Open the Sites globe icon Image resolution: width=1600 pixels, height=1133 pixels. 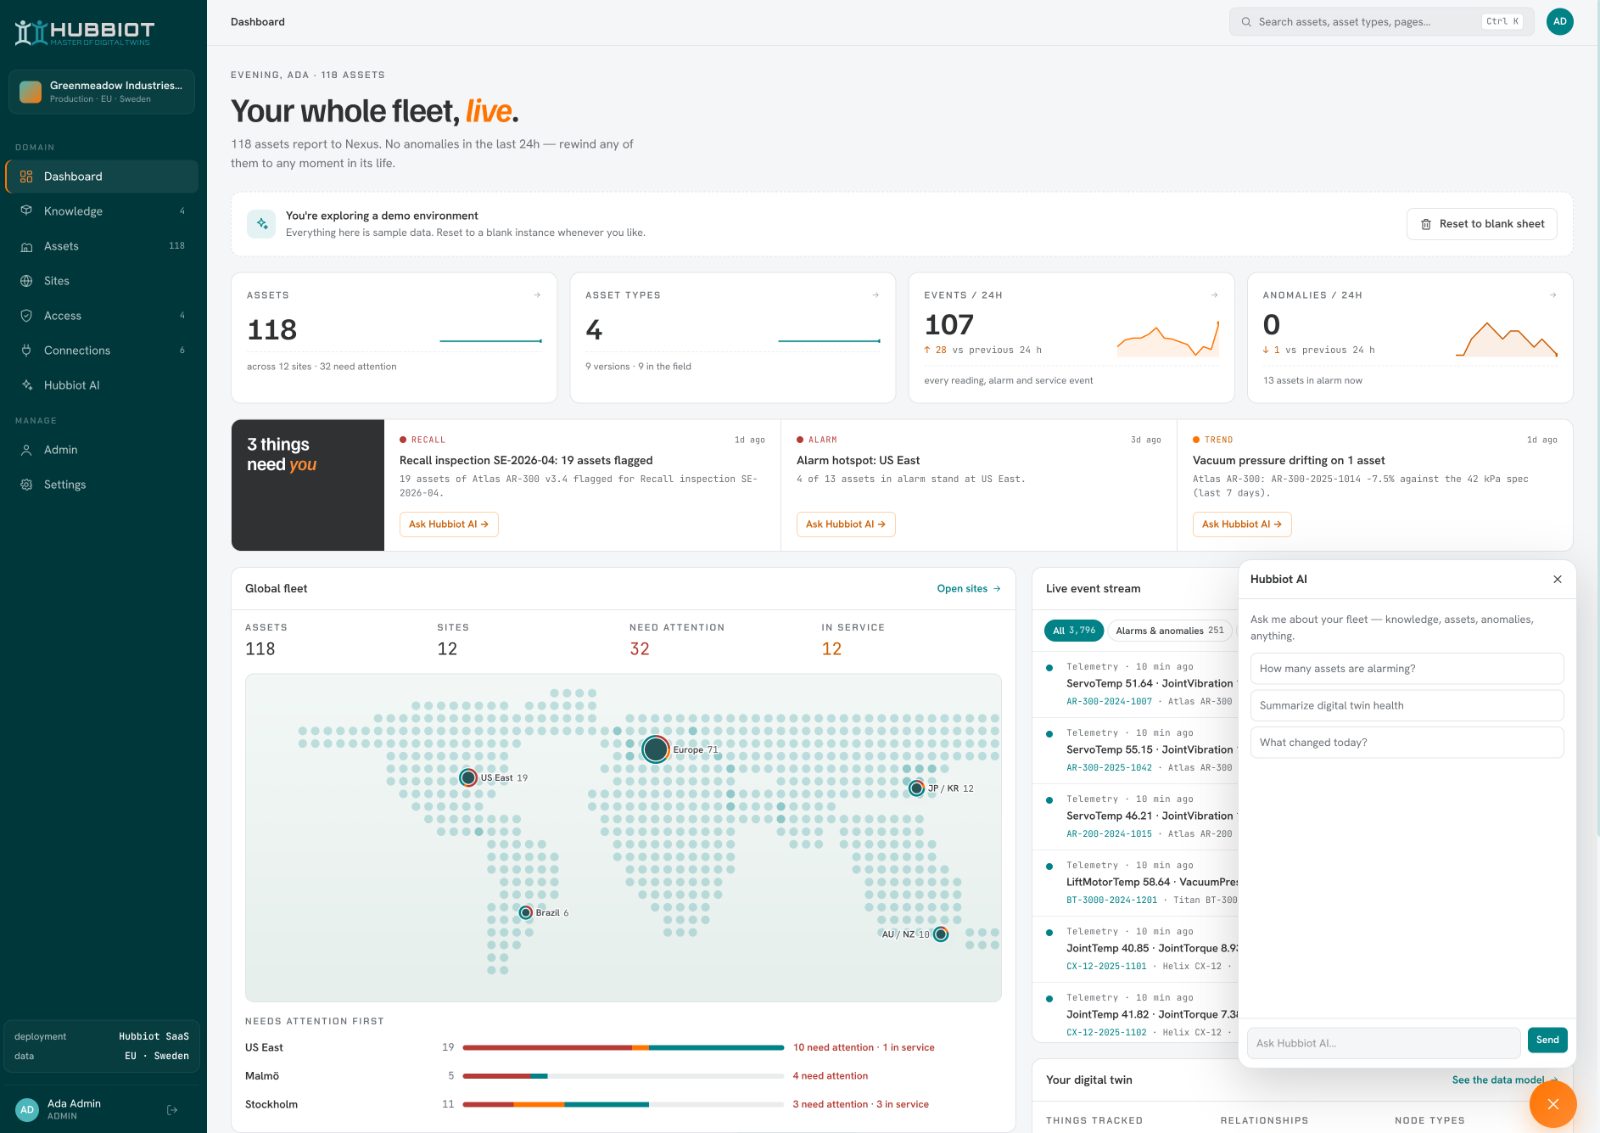[26, 281]
